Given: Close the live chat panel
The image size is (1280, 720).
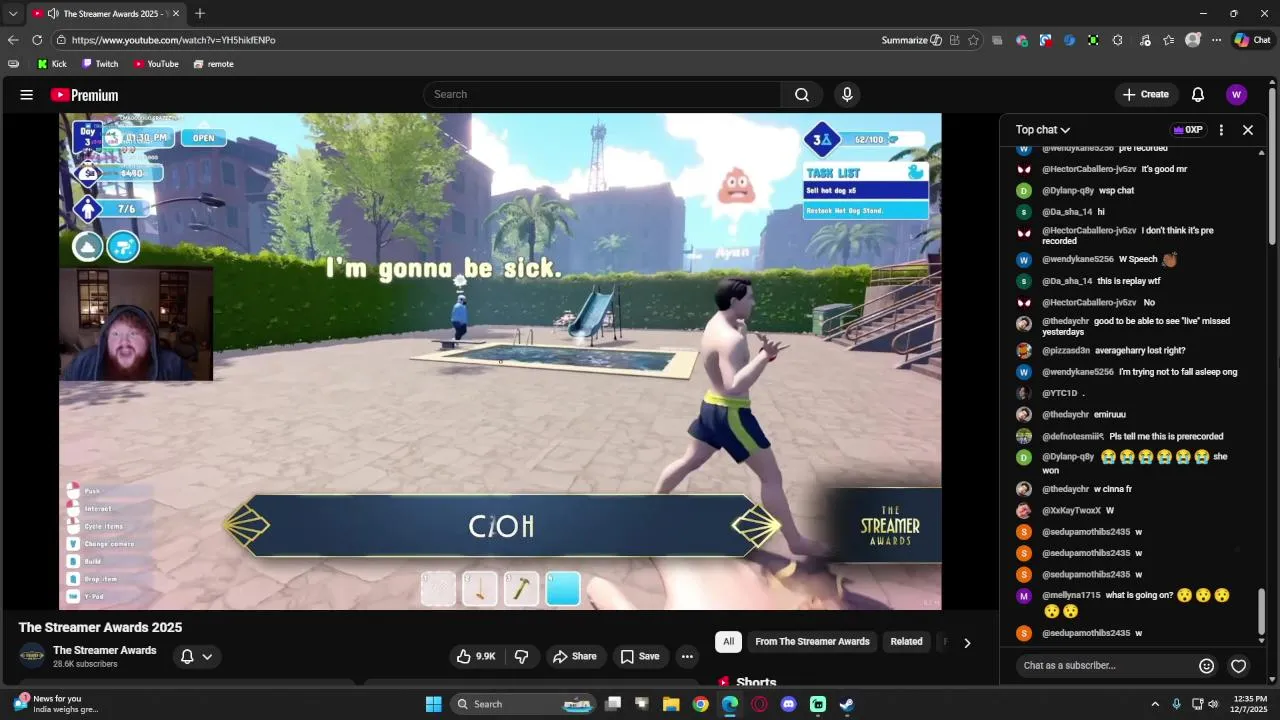Looking at the screenshot, I should click(x=1248, y=130).
